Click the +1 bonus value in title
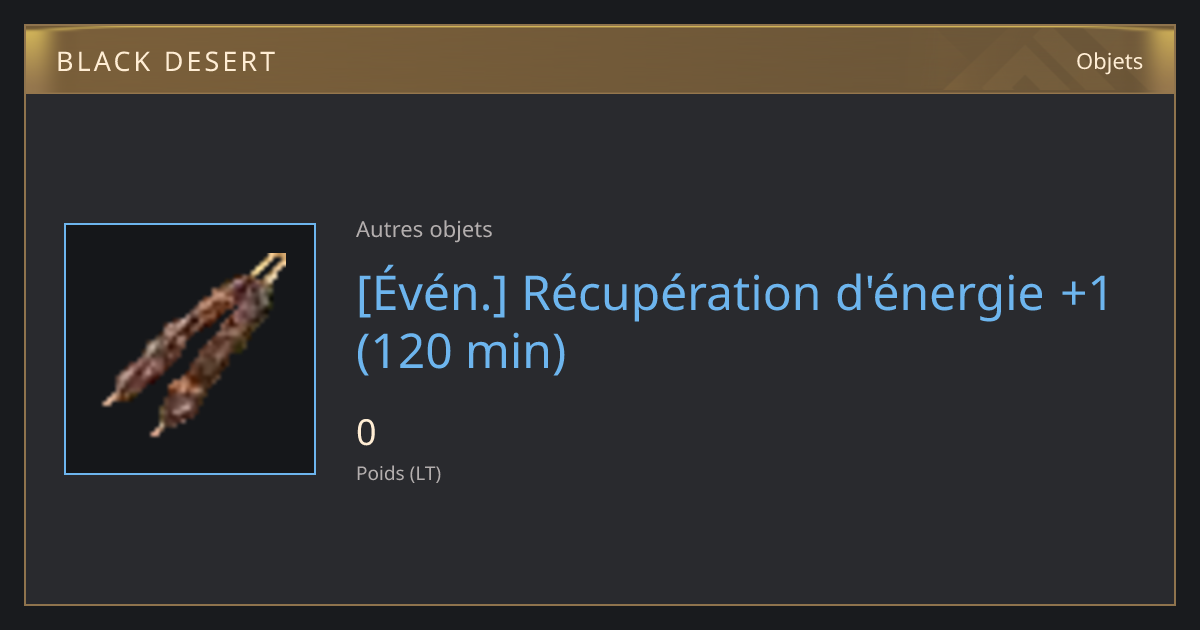1200x630 pixels. tap(1085, 295)
